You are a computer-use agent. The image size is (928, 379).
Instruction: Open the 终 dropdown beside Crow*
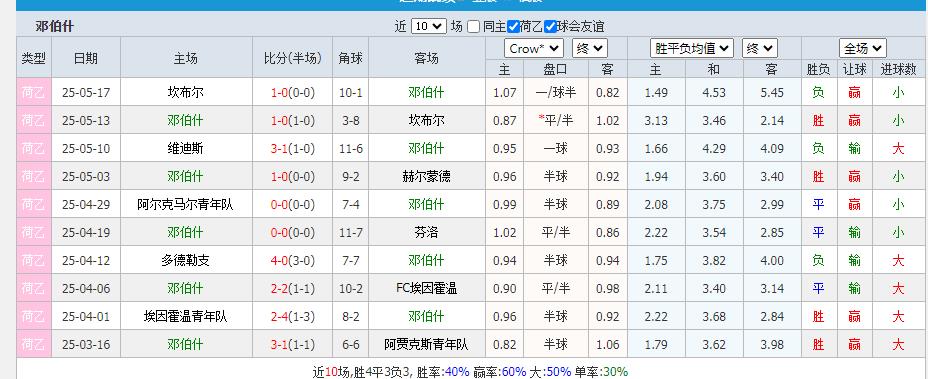click(589, 49)
